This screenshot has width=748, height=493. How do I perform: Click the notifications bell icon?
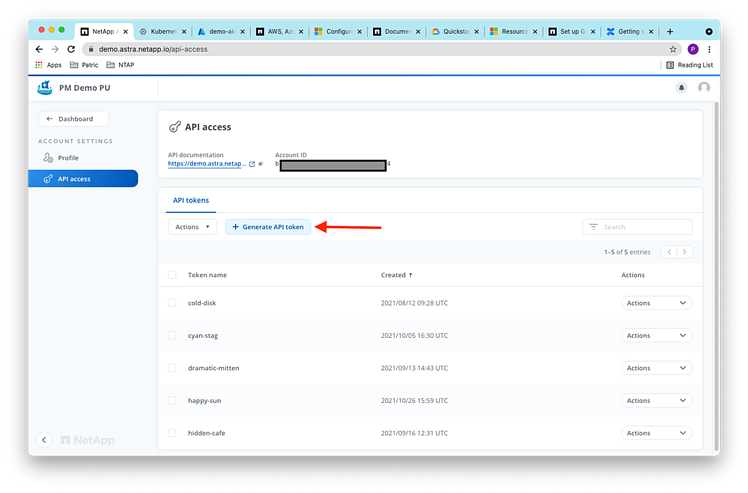682,88
